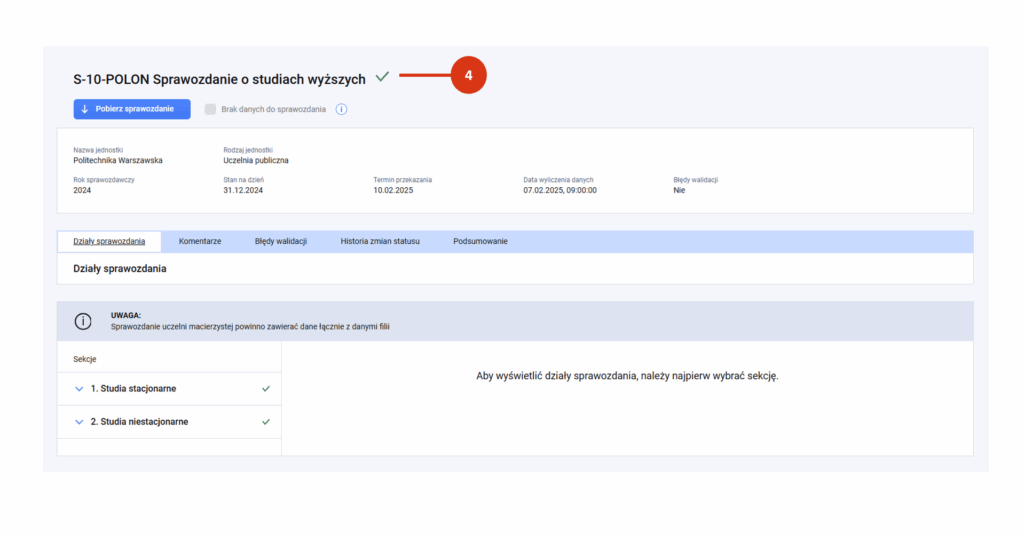The image size is (1024, 535).
Task: Expand the Studia niestacjonarne section chevron
Action: pyautogui.click(x=79, y=422)
